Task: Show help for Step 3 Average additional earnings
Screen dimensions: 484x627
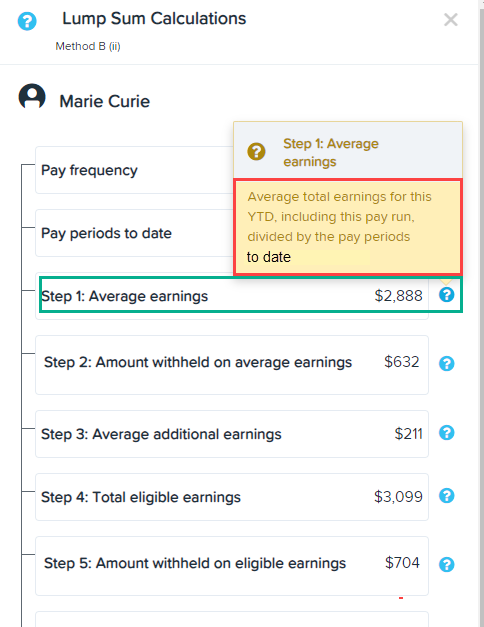Action: (446, 433)
